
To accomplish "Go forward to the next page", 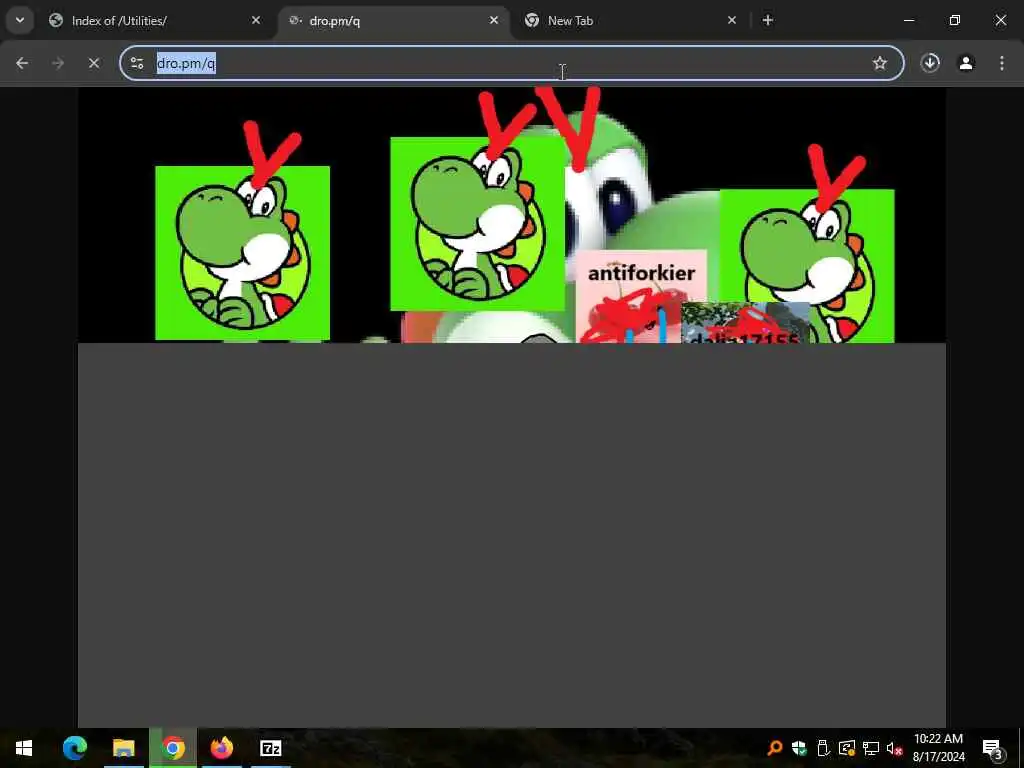I will click(x=58, y=63).
